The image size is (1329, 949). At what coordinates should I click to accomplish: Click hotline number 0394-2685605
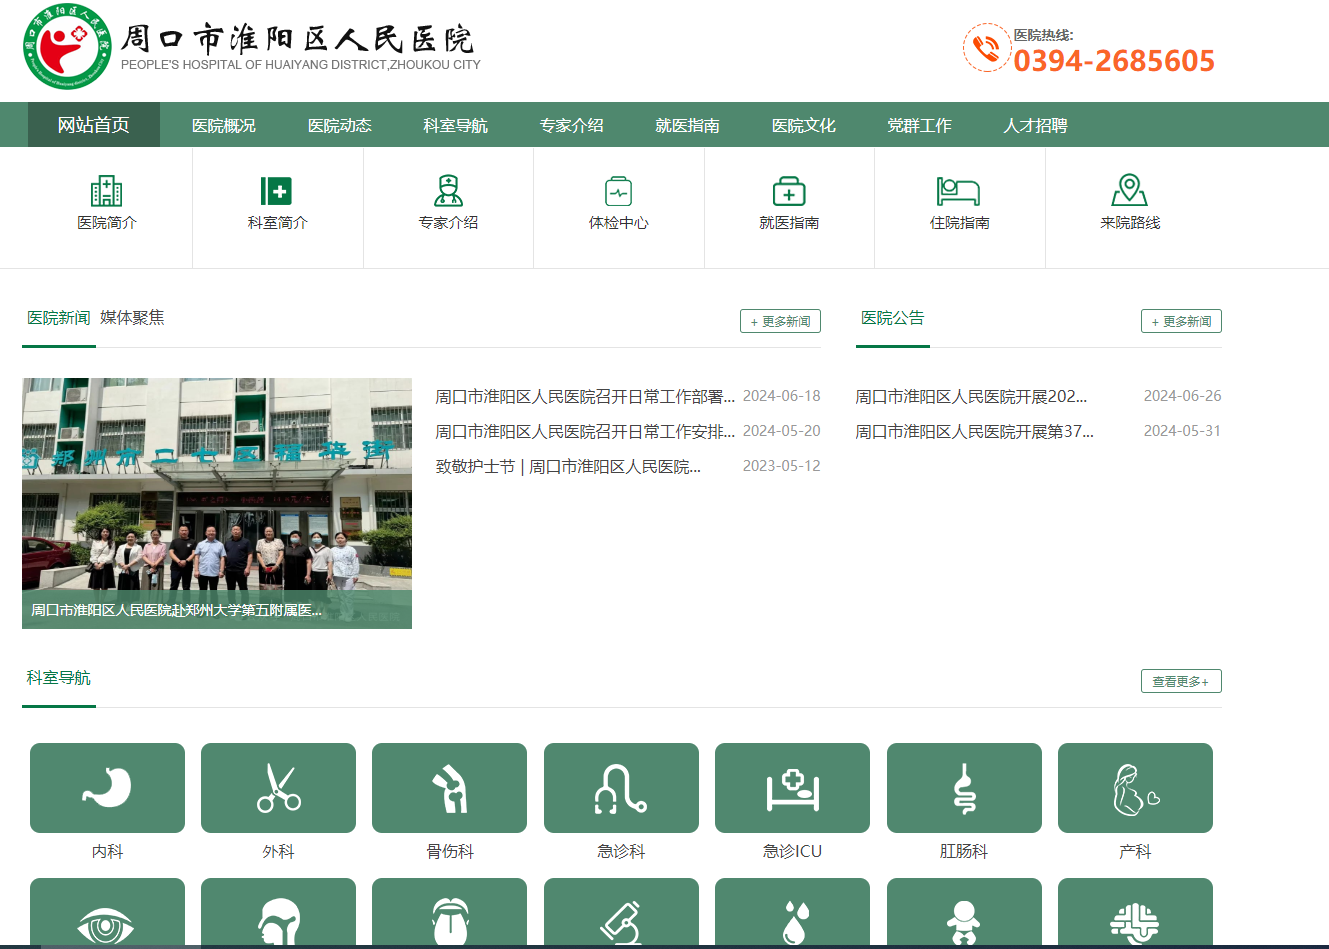pos(1114,61)
